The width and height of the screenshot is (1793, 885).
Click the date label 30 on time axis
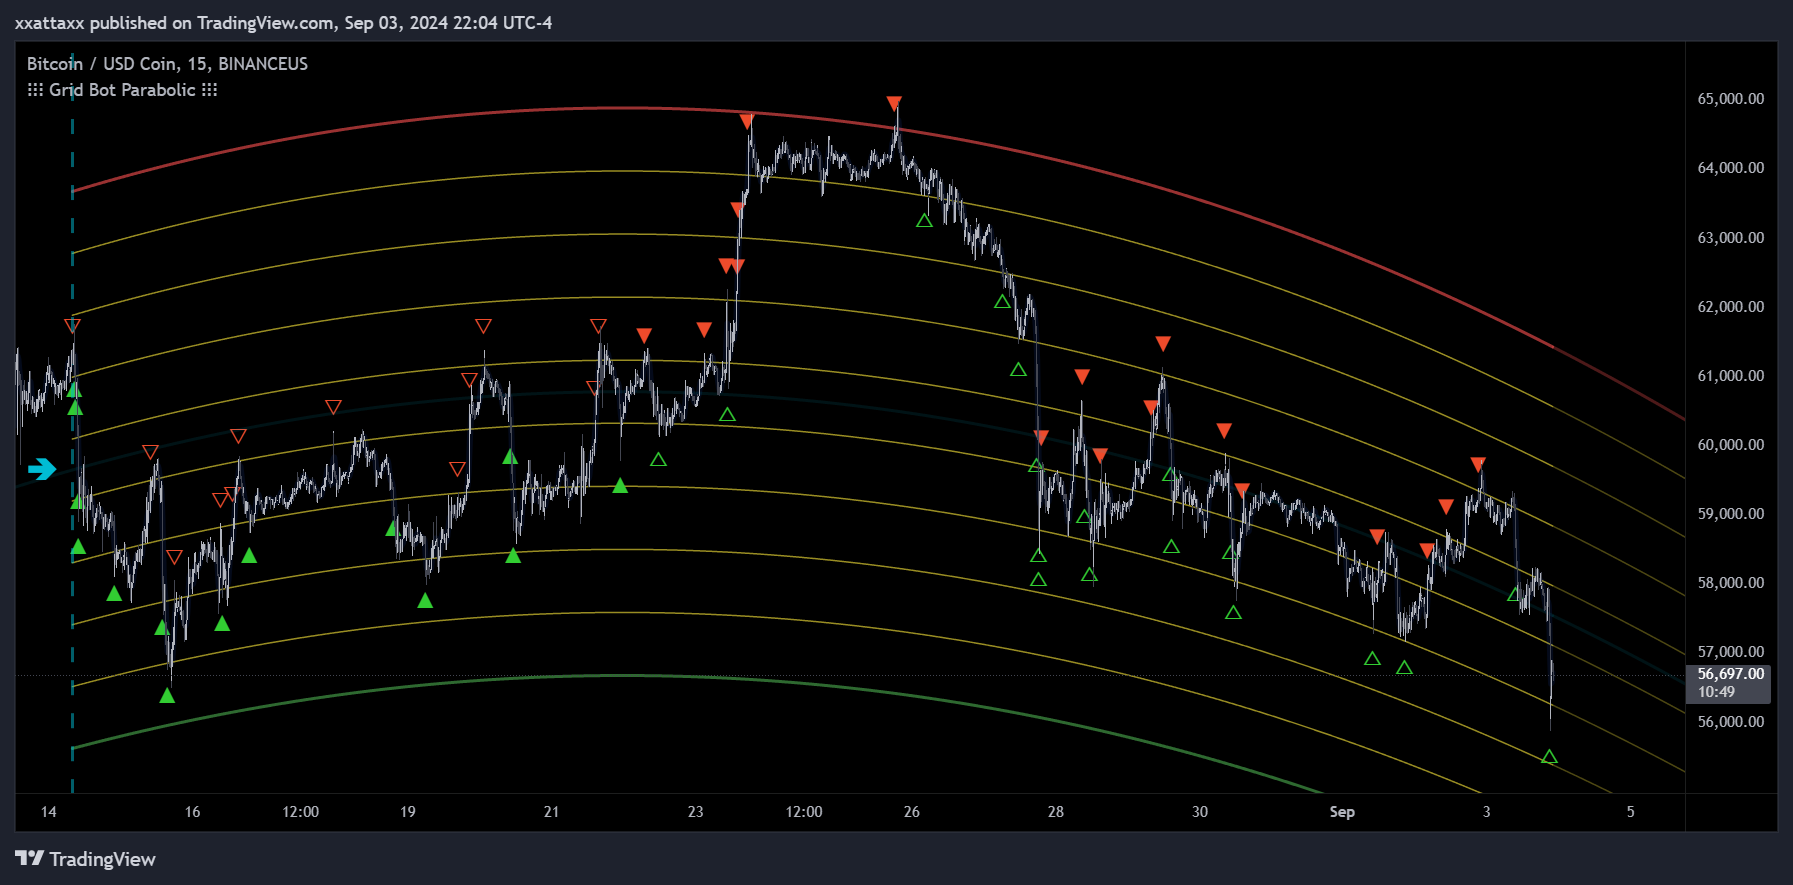[1199, 812]
